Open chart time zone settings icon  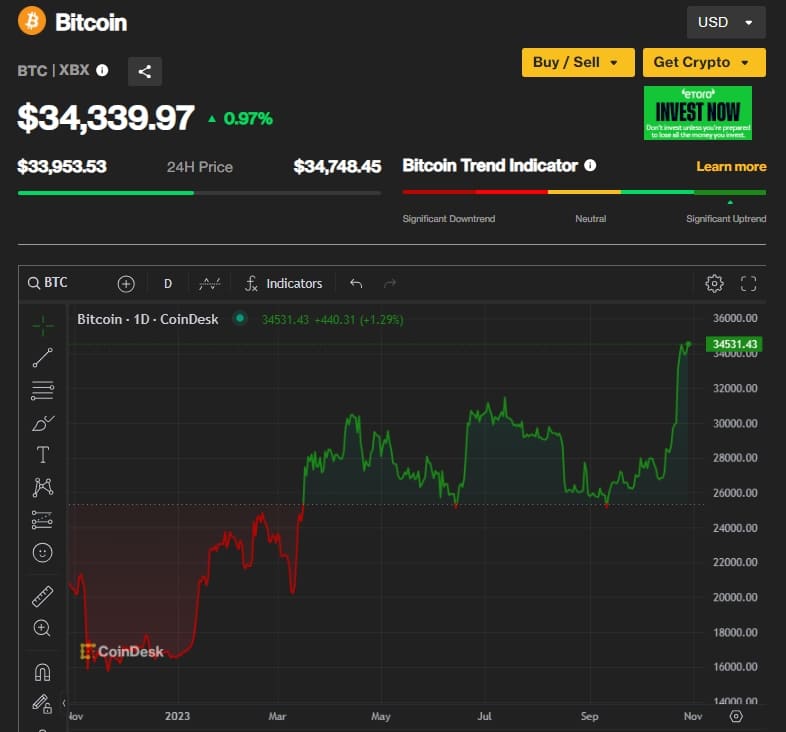coord(736,716)
